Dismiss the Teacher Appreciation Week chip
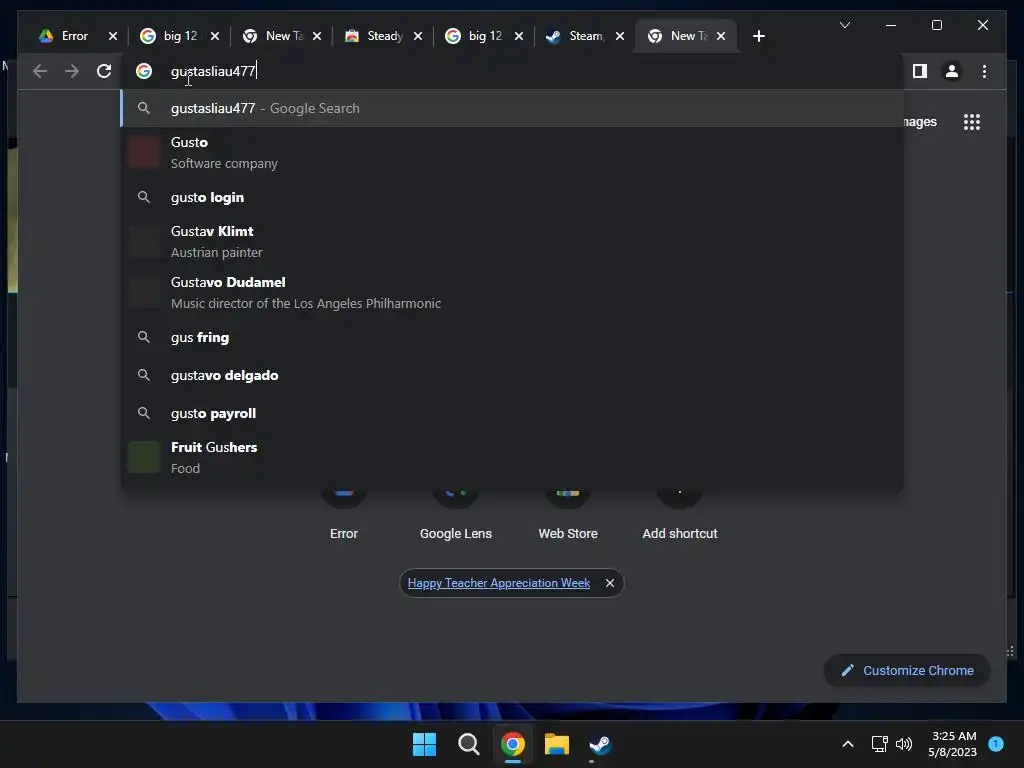Screen dimensions: 1024x768 point(610,583)
